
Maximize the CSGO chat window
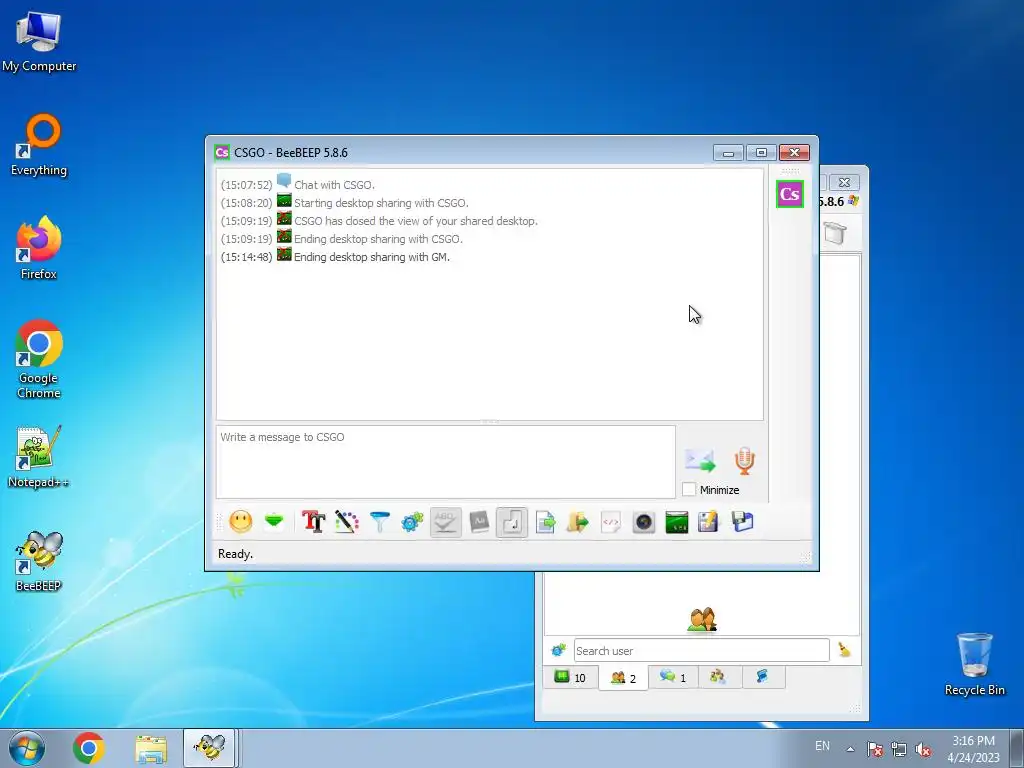(761, 153)
